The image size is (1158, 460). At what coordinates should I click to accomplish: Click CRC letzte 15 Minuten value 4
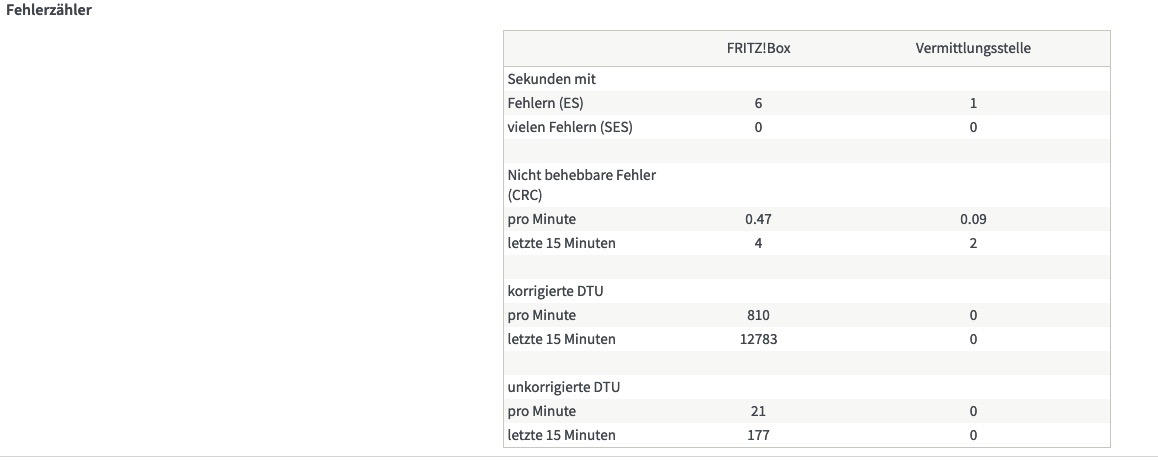point(758,243)
